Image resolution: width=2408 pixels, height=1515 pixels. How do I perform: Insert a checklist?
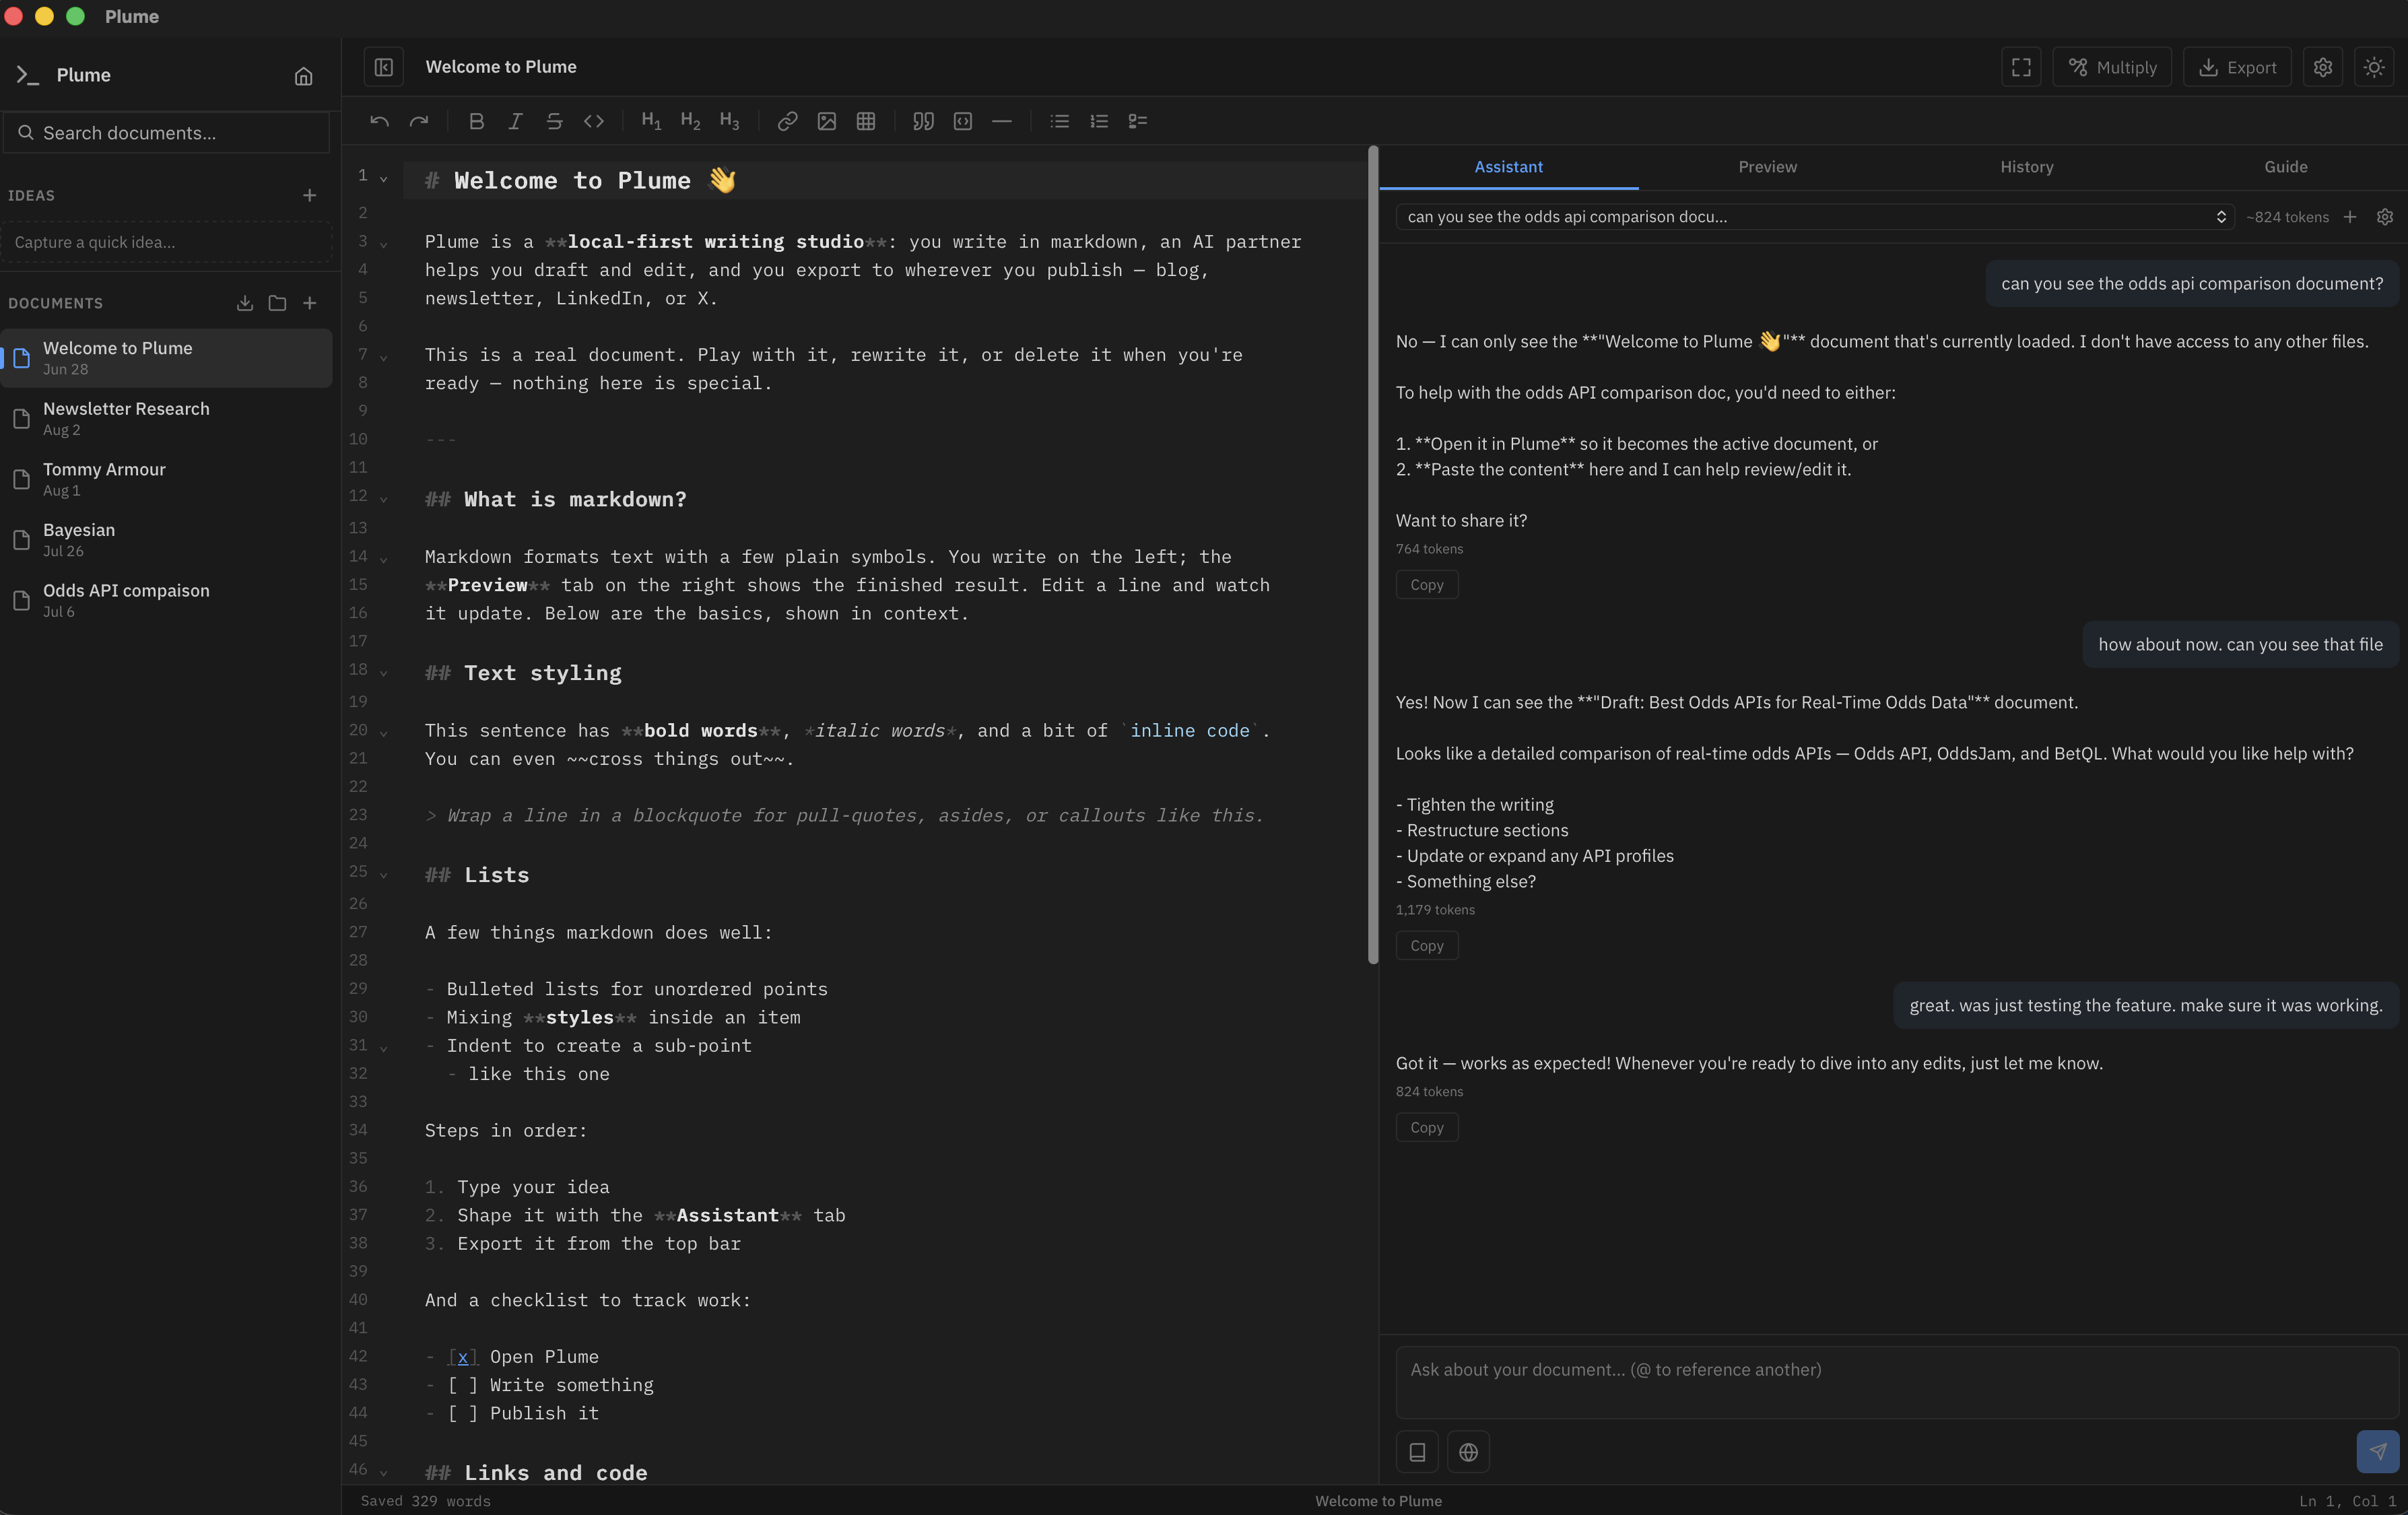point(1137,121)
